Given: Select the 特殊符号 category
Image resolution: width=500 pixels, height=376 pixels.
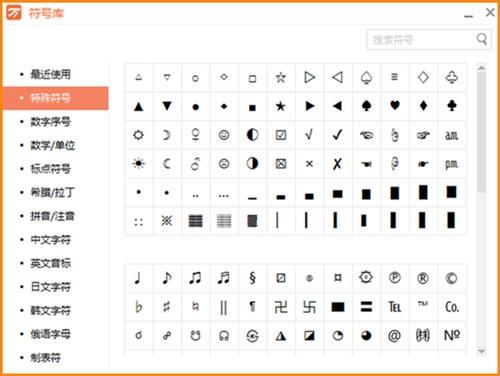Looking at the screenshot, I should [x=55, y=98].
